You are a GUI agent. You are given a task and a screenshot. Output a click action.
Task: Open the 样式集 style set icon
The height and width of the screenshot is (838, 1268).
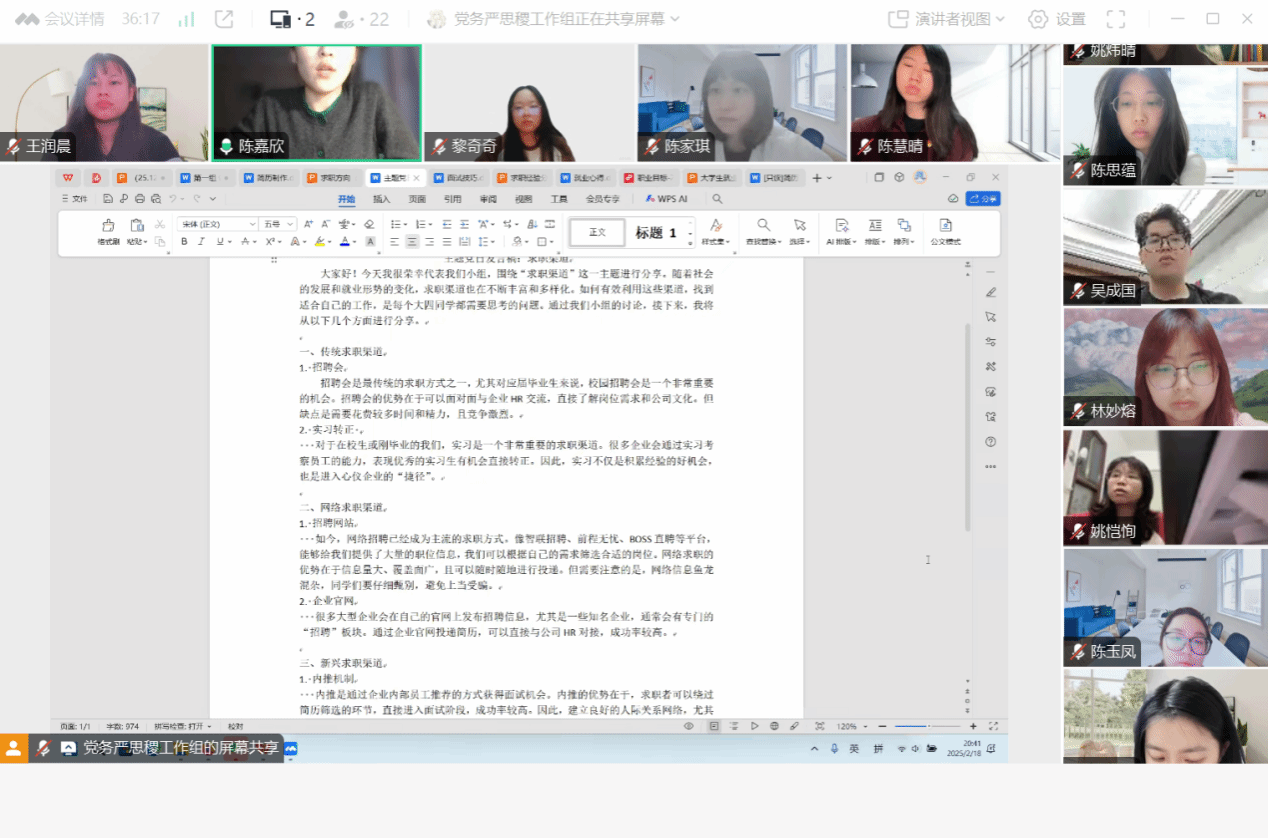coord(715,230)
